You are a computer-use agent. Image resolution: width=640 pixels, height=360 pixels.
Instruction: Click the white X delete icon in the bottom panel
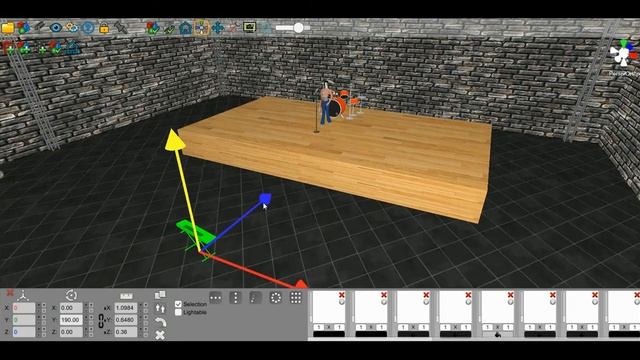[x=160, y=335]
